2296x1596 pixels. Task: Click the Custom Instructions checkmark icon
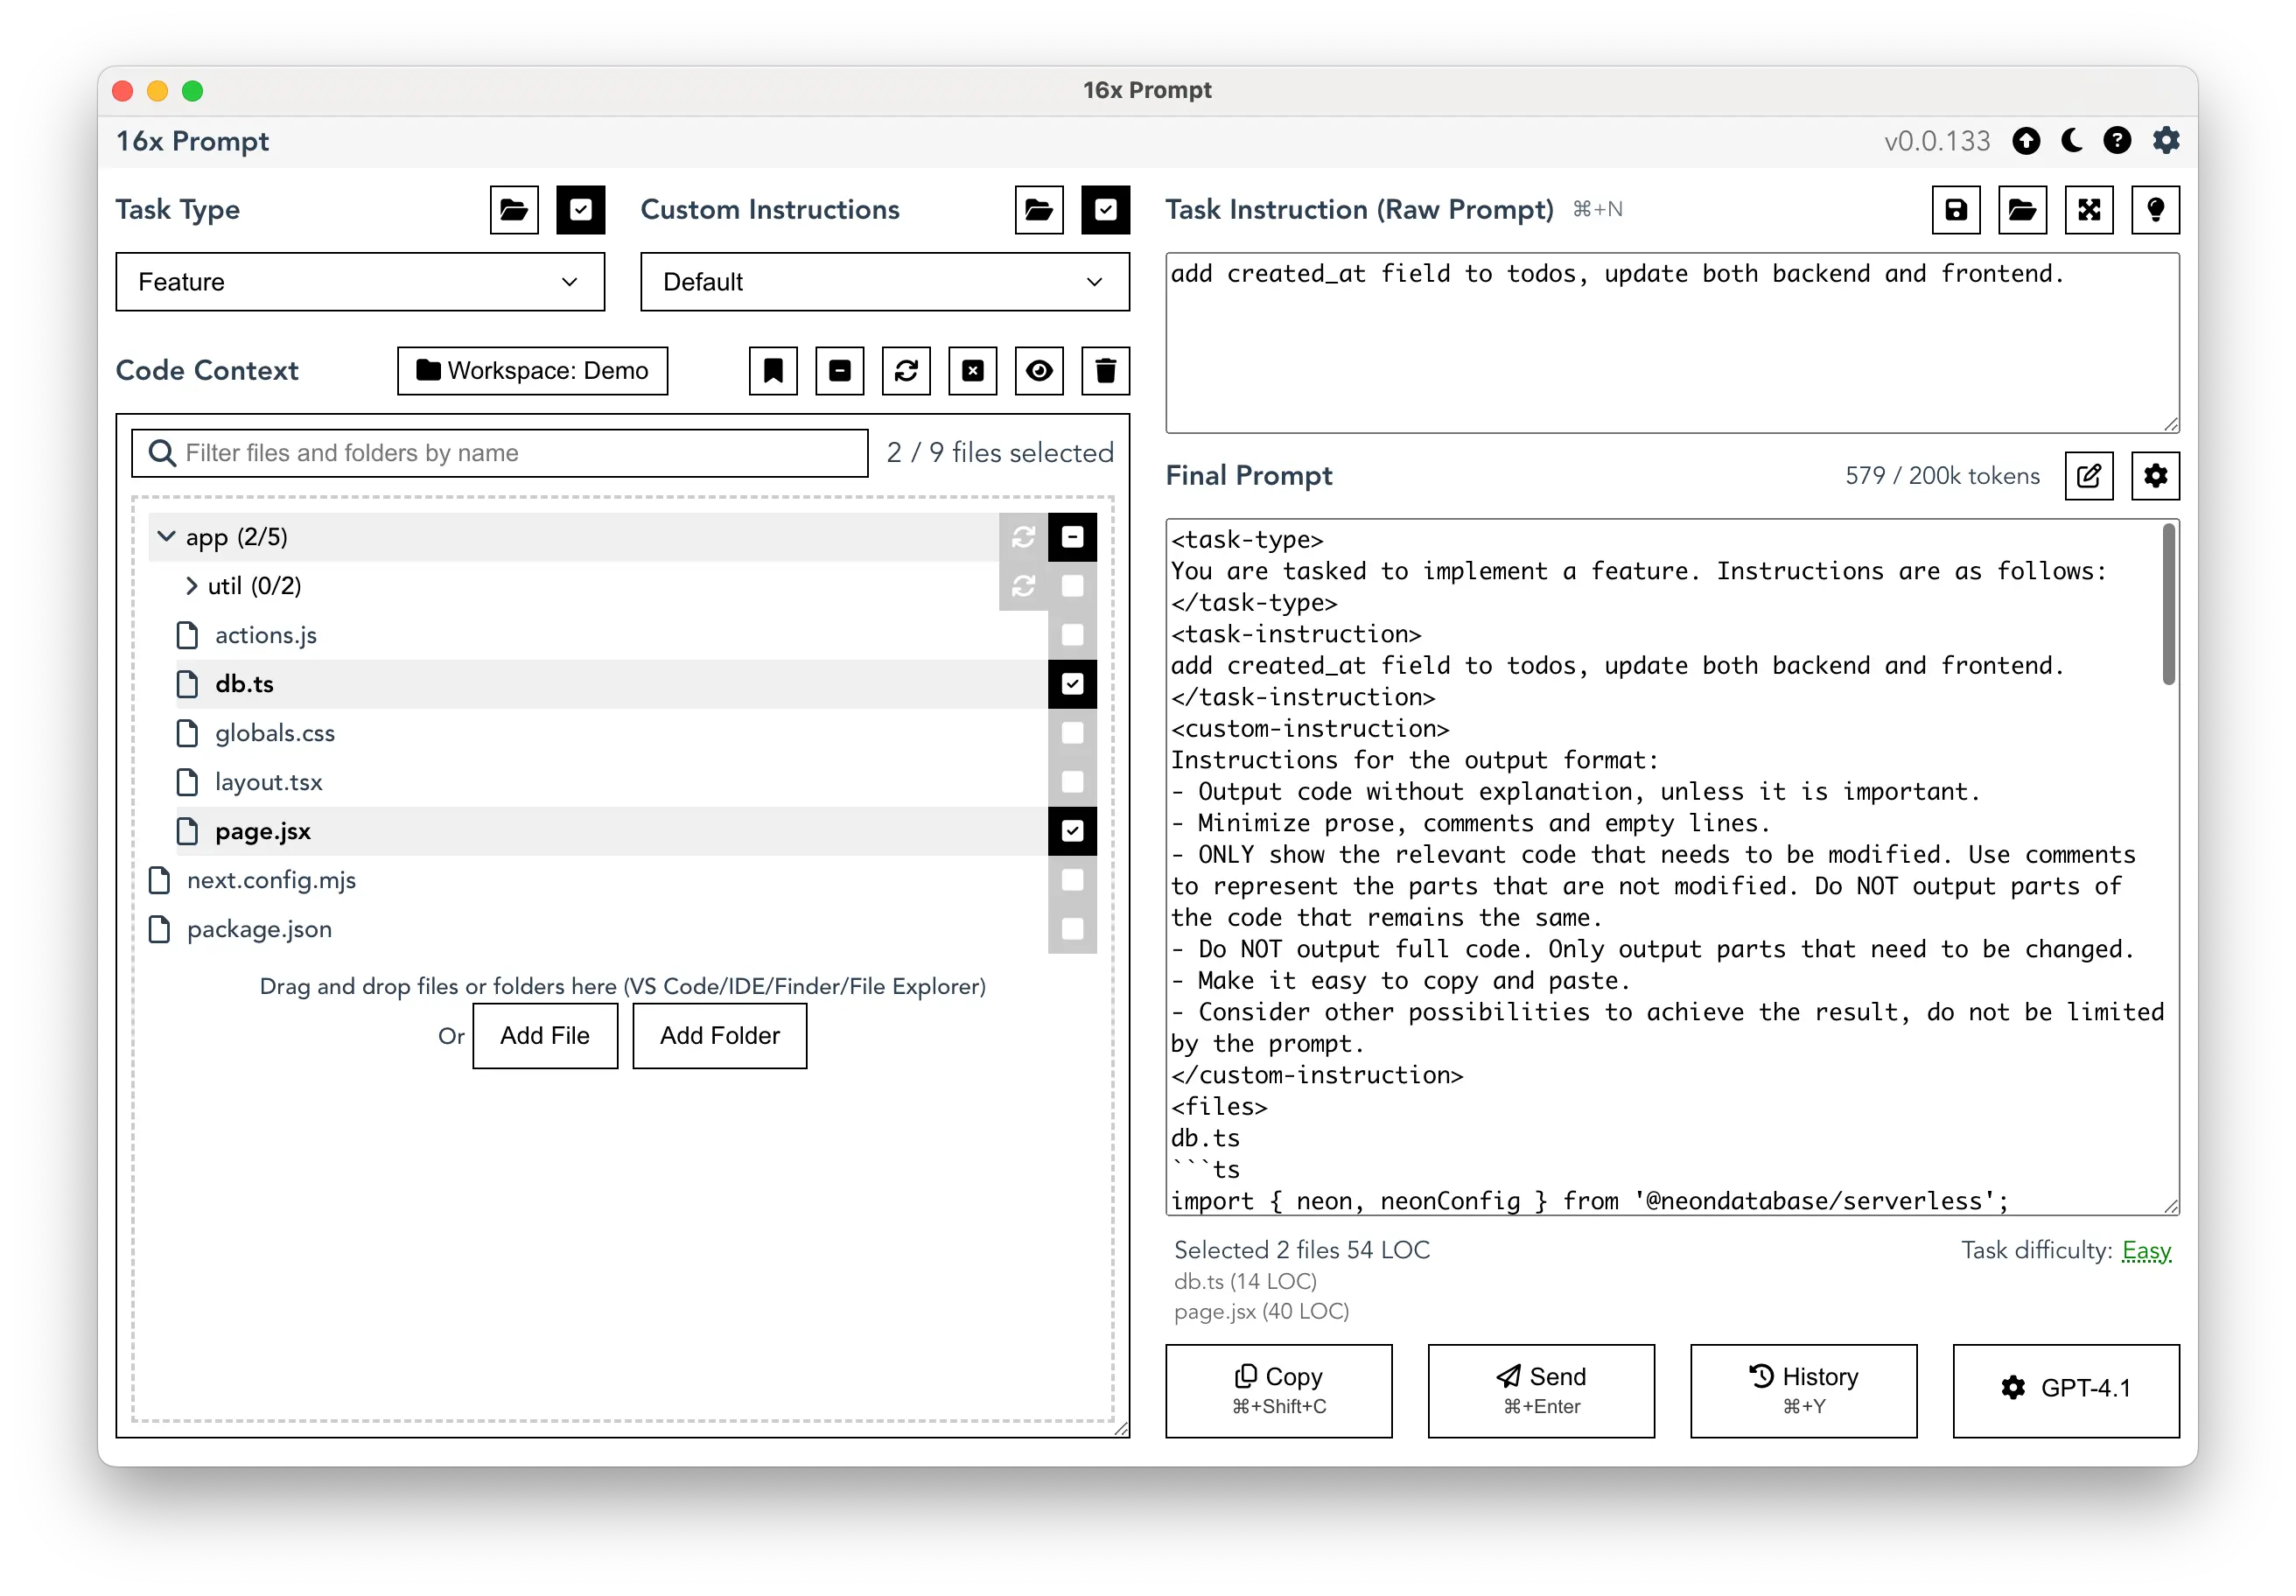click(1105, 210)
